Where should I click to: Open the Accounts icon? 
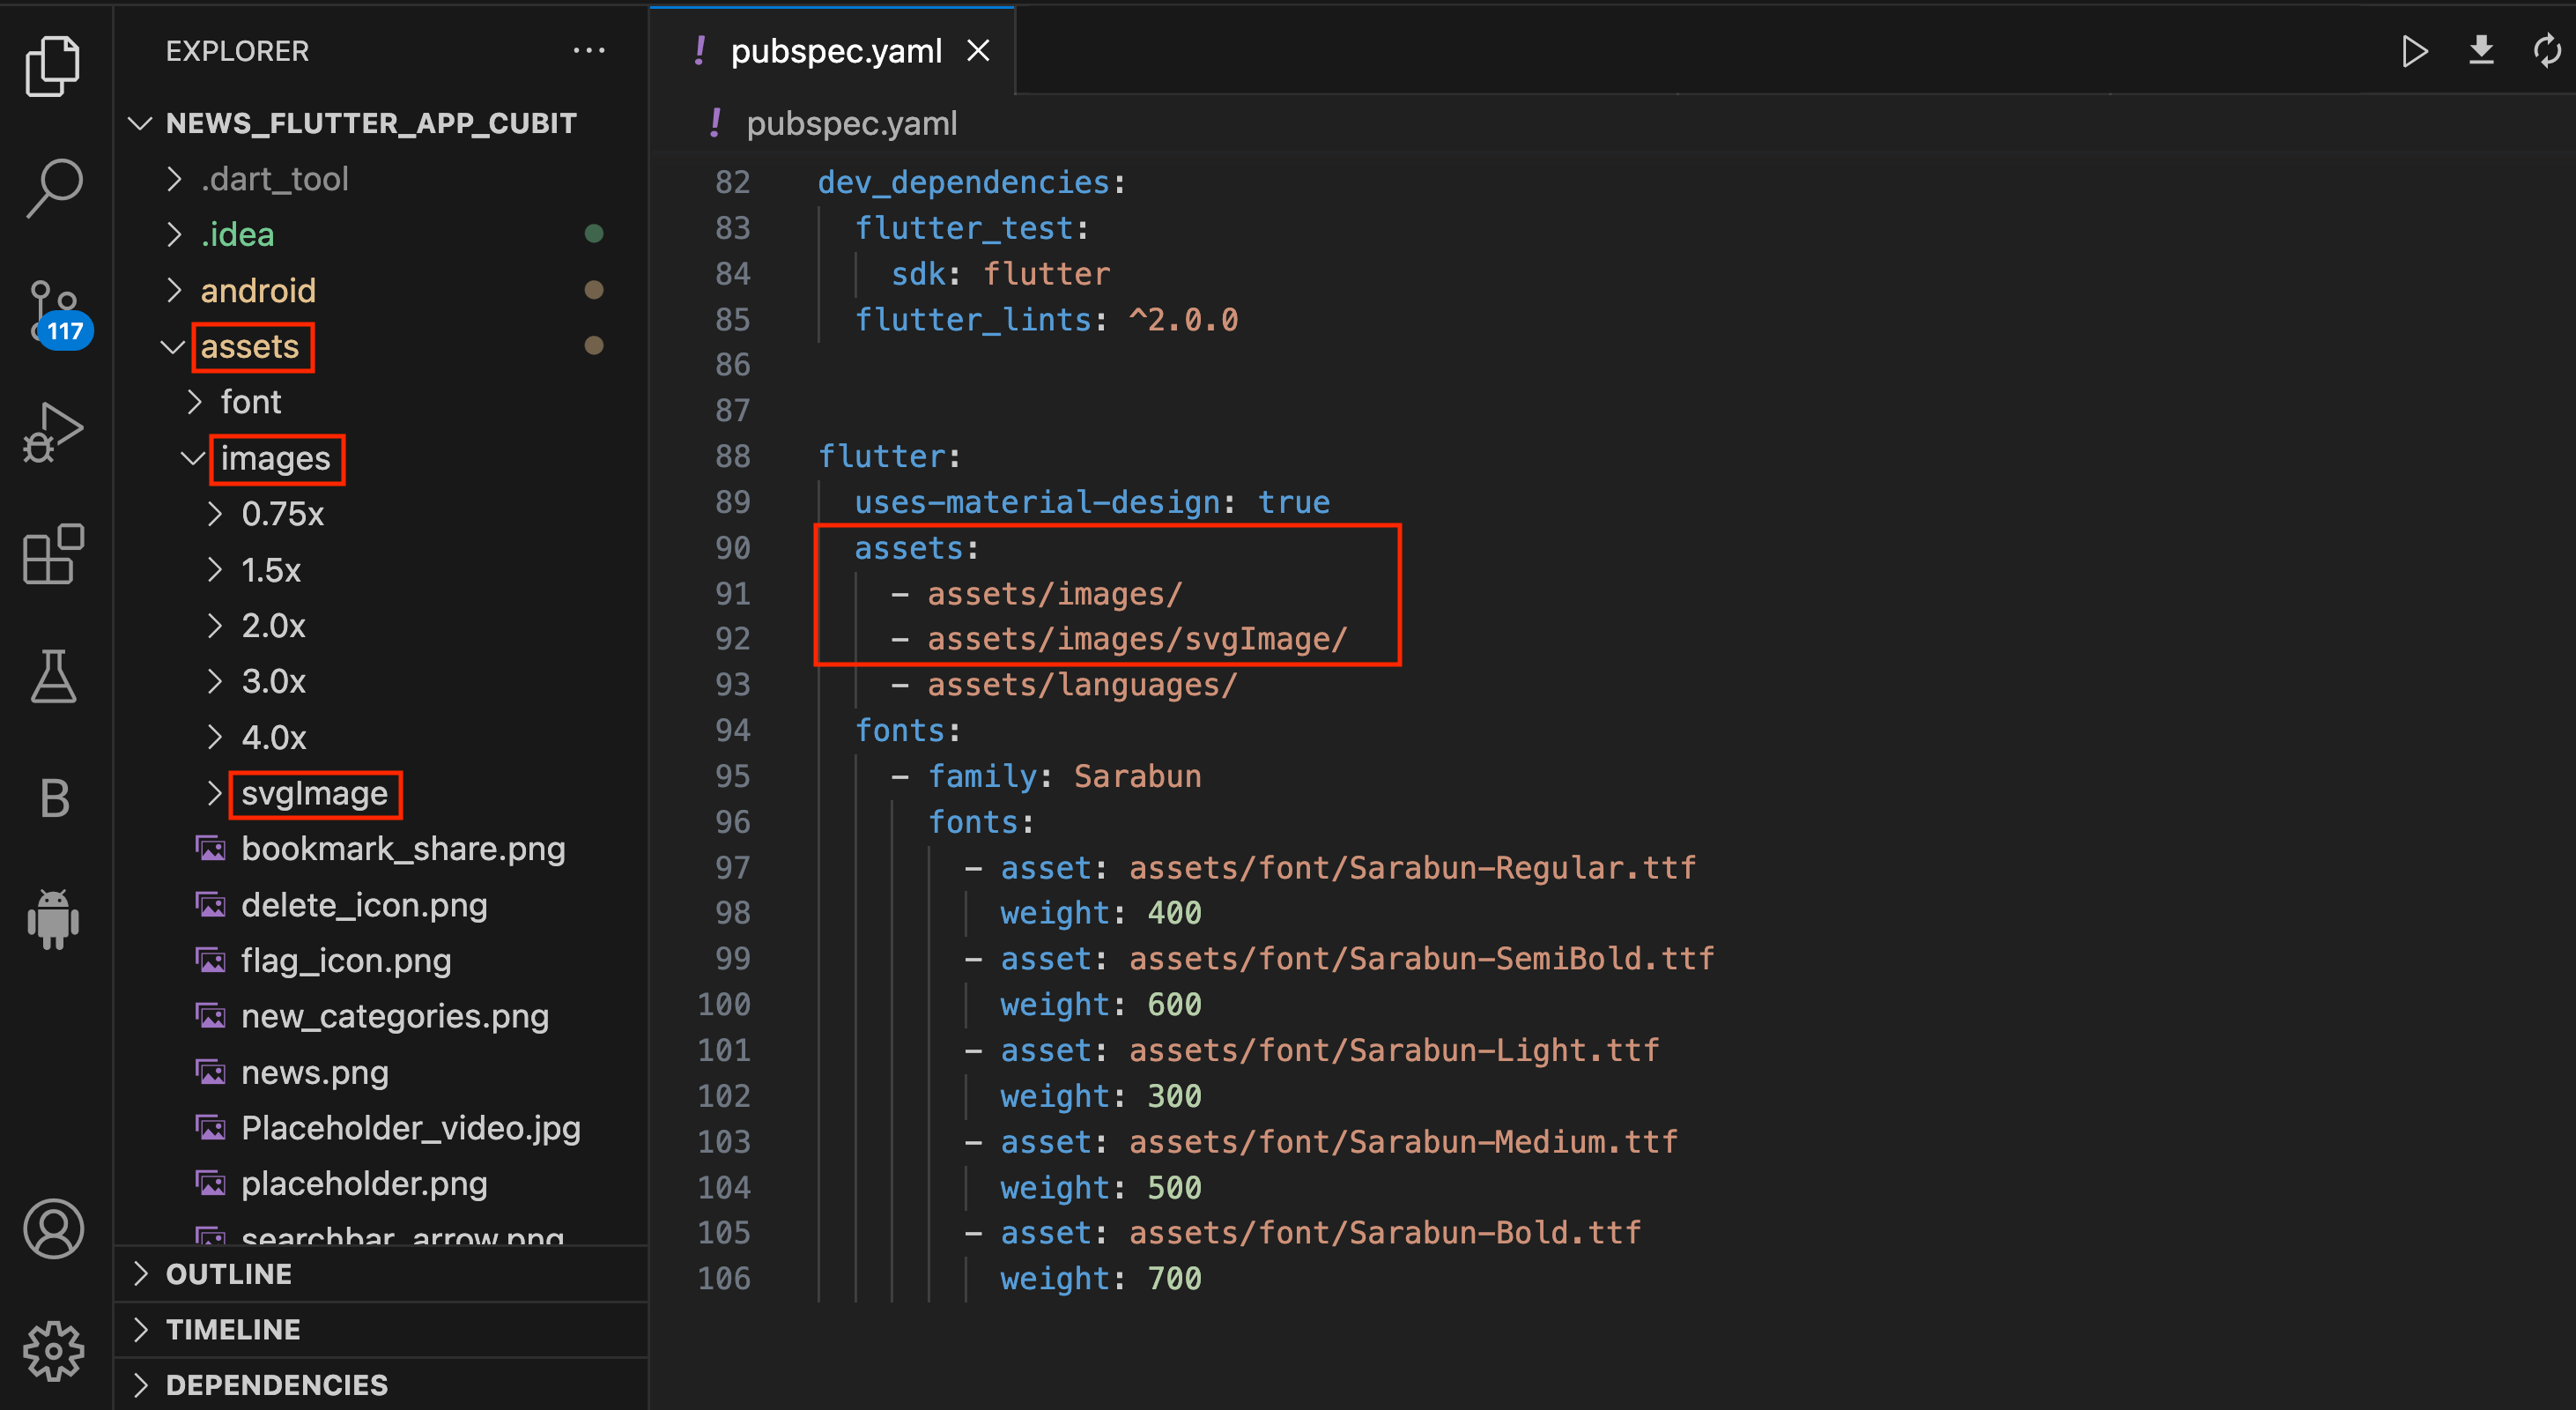54,1228
